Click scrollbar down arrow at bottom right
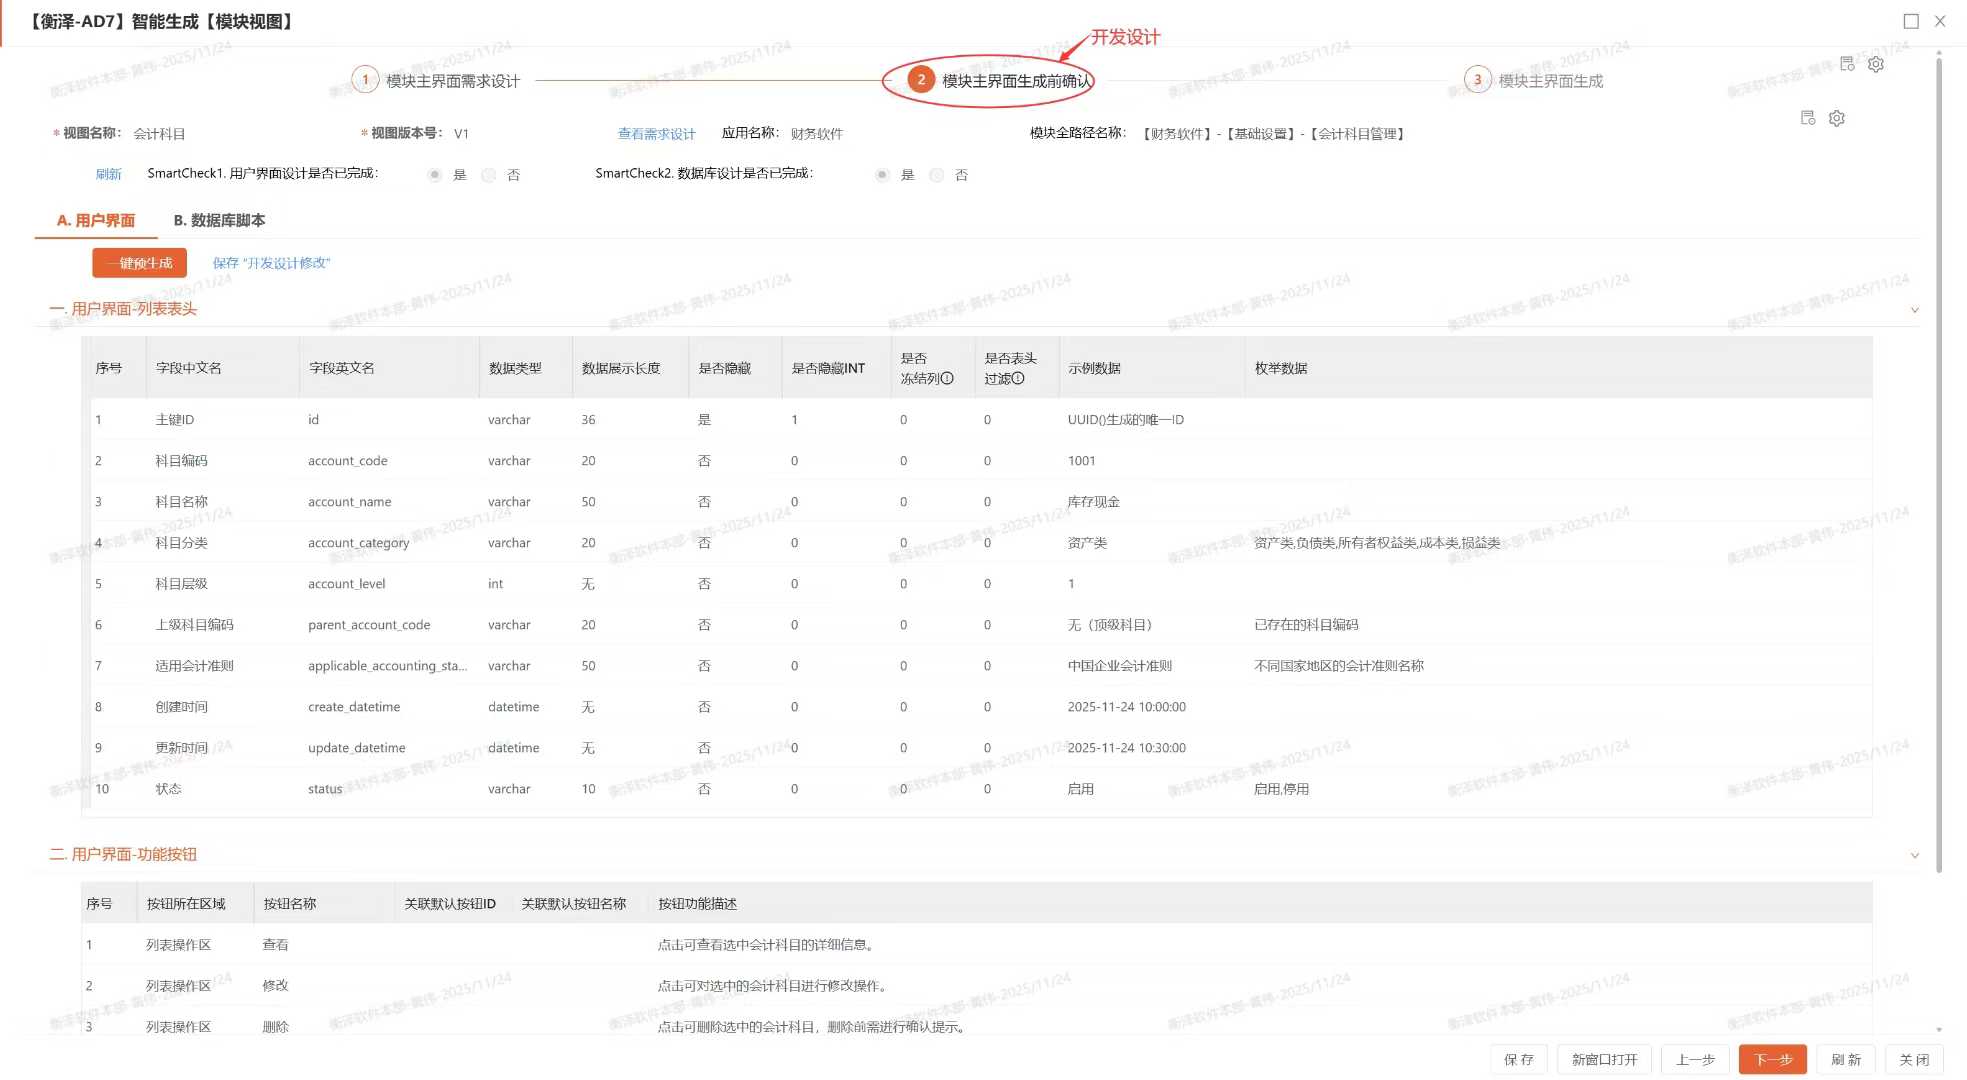1967x1080 pixels. (1939, 1029)
